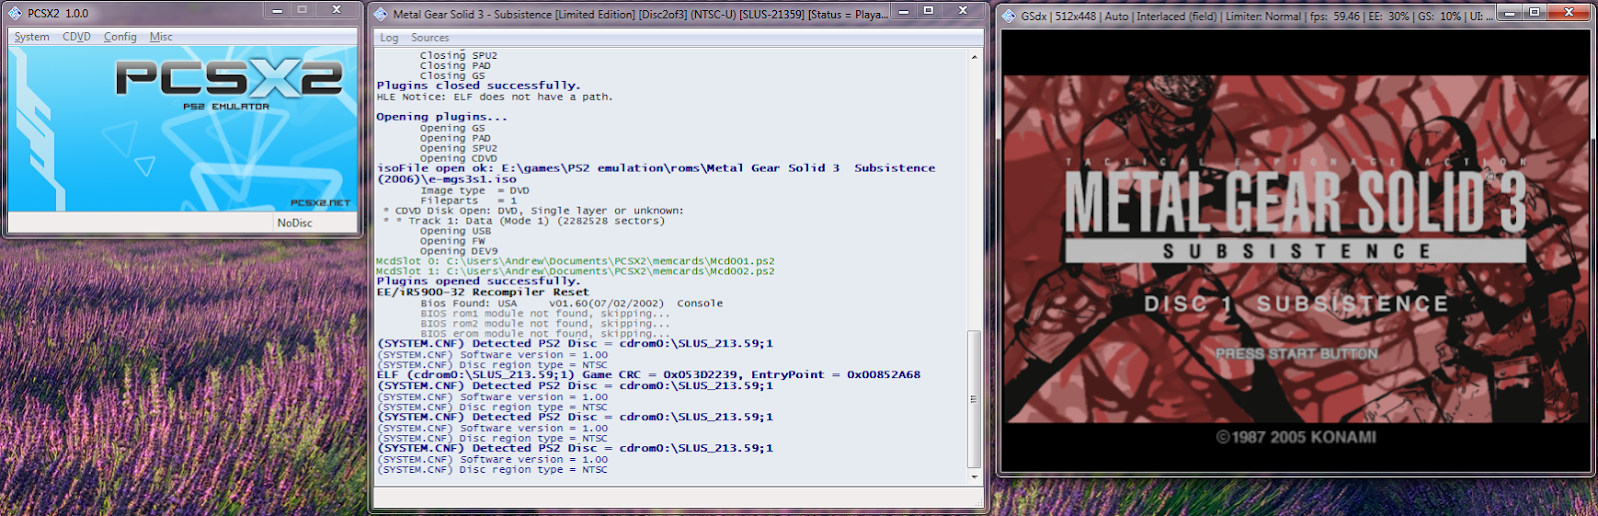Maximize the GSdx game window
Screen dimensions: 1598x516
coord(1534,13)
